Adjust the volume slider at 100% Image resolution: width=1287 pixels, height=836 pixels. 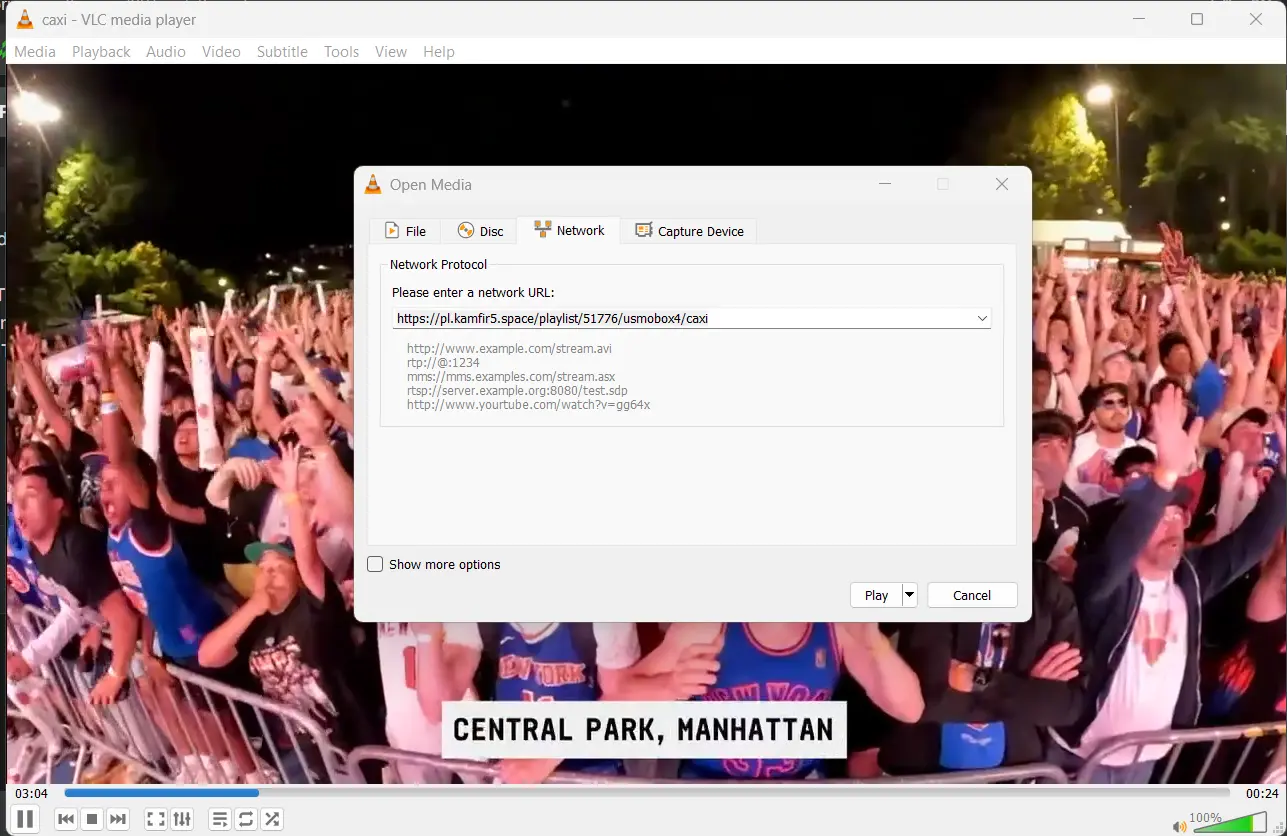[x=1229, y=823]
